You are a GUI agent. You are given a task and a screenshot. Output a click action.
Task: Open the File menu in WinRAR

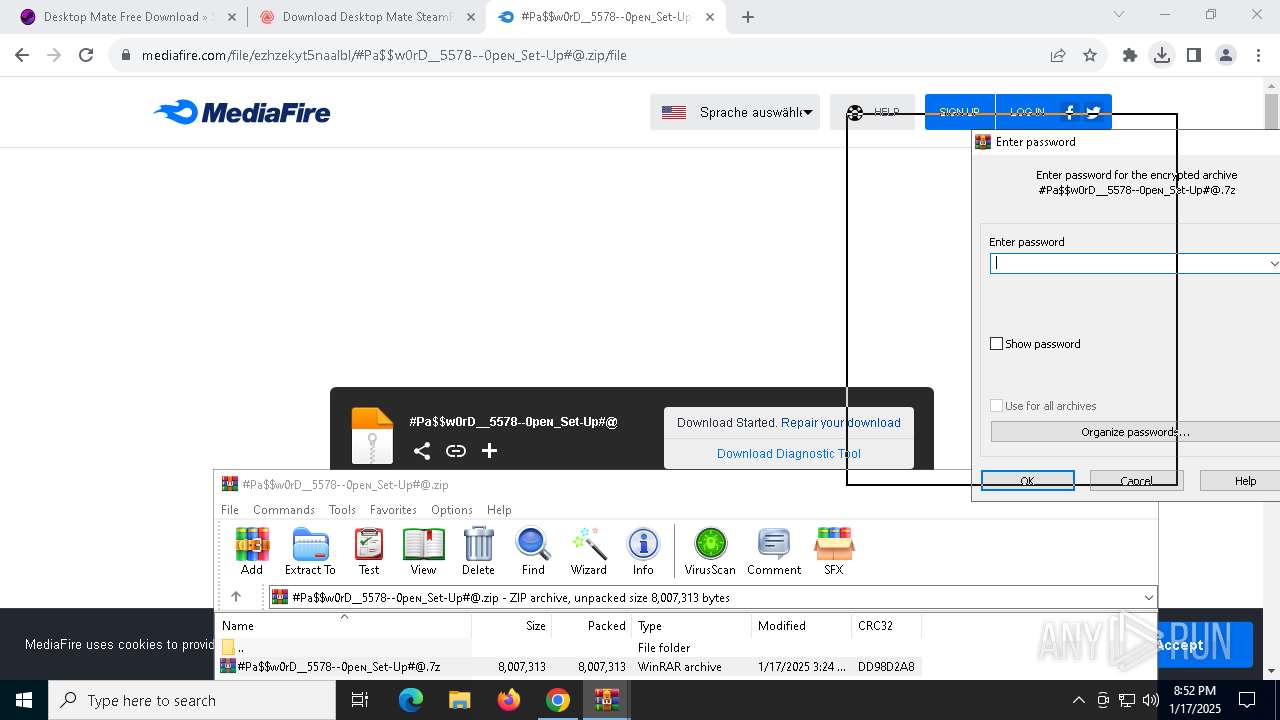pyautogui.click(x=230, y=510)
